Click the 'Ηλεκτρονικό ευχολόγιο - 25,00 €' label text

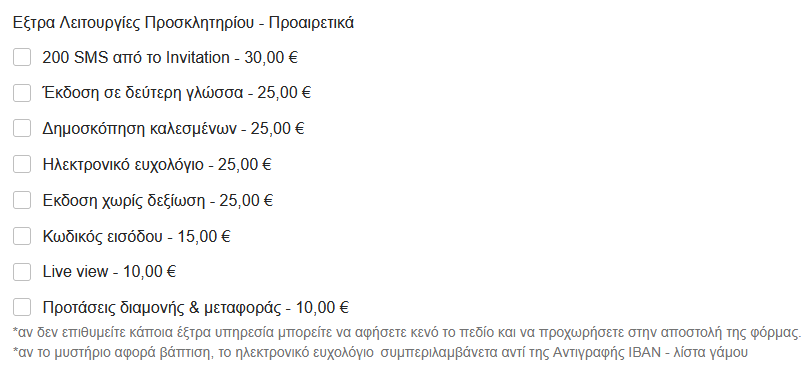tap(157, 164)
